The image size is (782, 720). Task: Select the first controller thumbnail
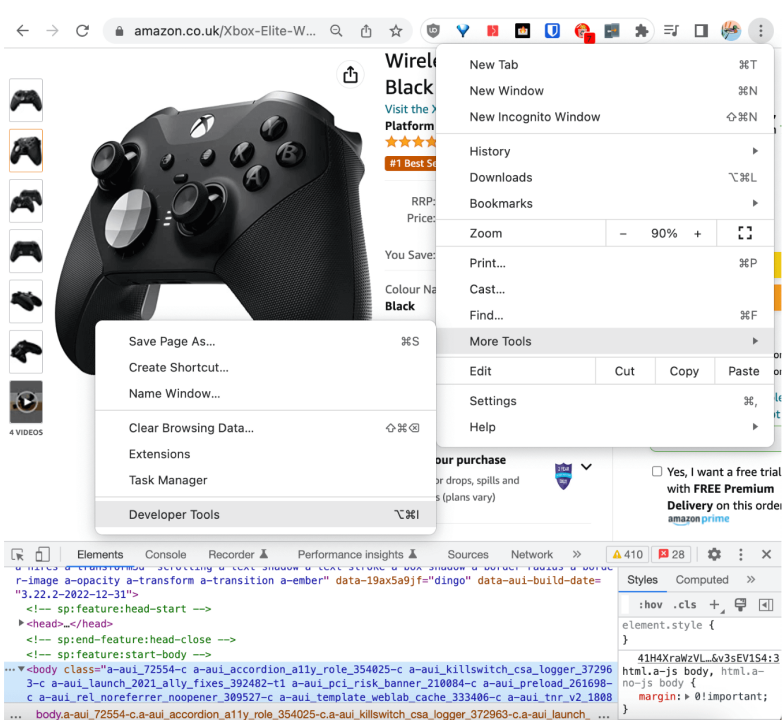pyautogui.click(x=26, y=100)
